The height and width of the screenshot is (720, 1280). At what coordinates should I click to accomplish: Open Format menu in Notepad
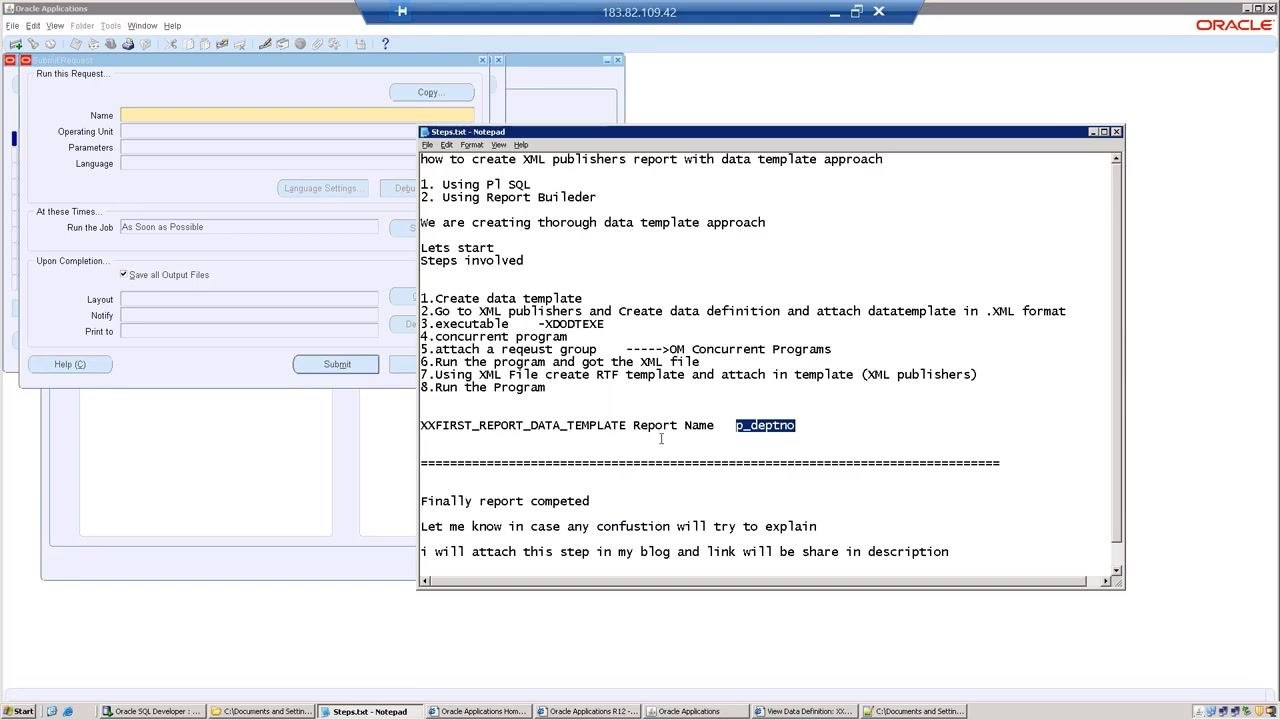(472, 145)
